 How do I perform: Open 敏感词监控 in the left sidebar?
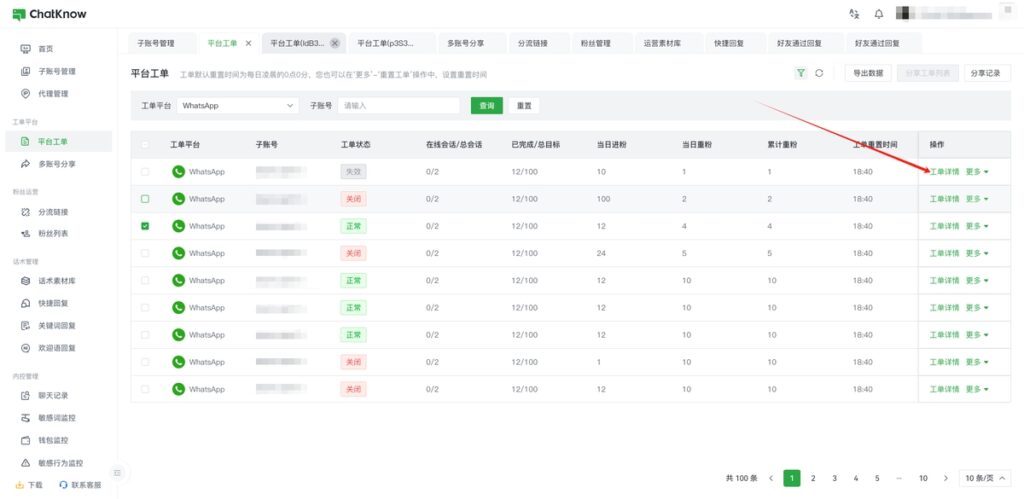tap(57, 418)
